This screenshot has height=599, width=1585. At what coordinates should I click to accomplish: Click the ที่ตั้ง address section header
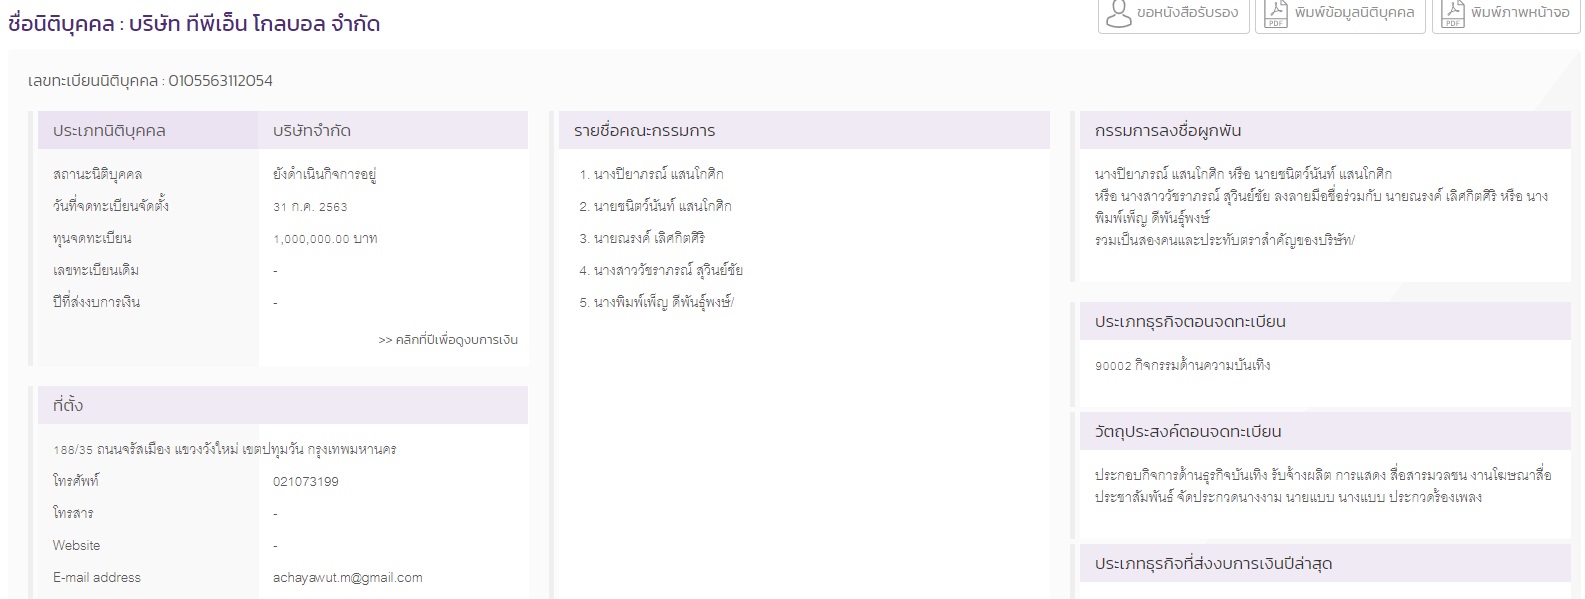(x=68, y=405)
